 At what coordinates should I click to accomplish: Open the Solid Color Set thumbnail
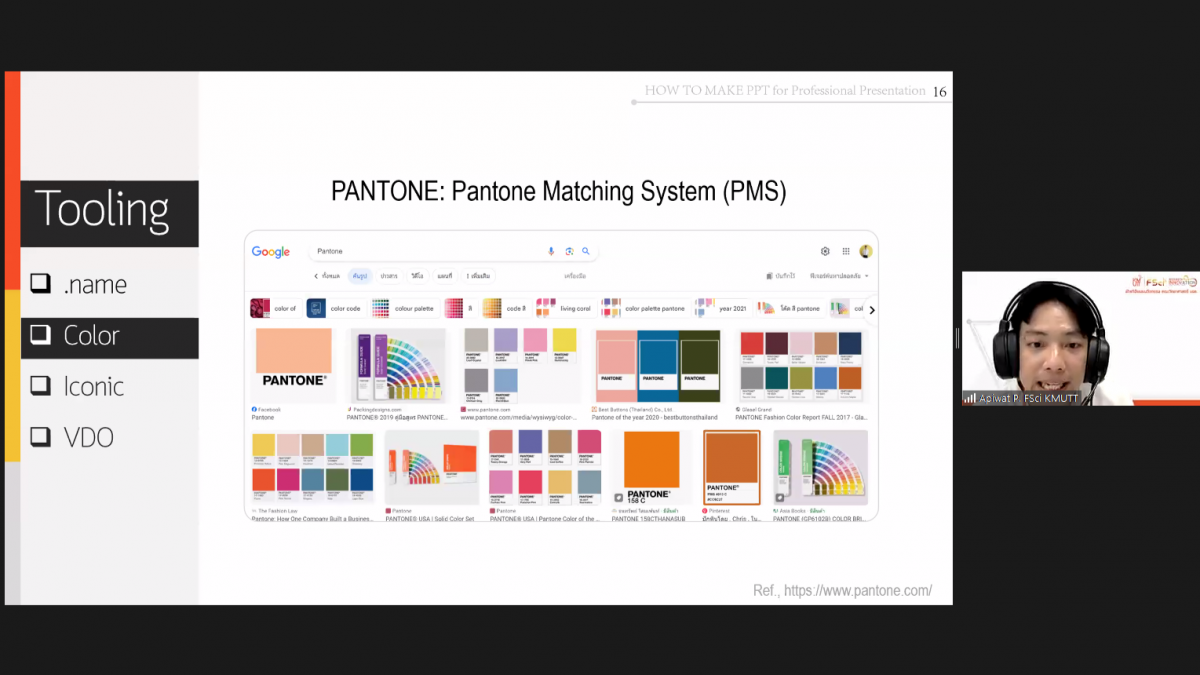pos(432,468)
